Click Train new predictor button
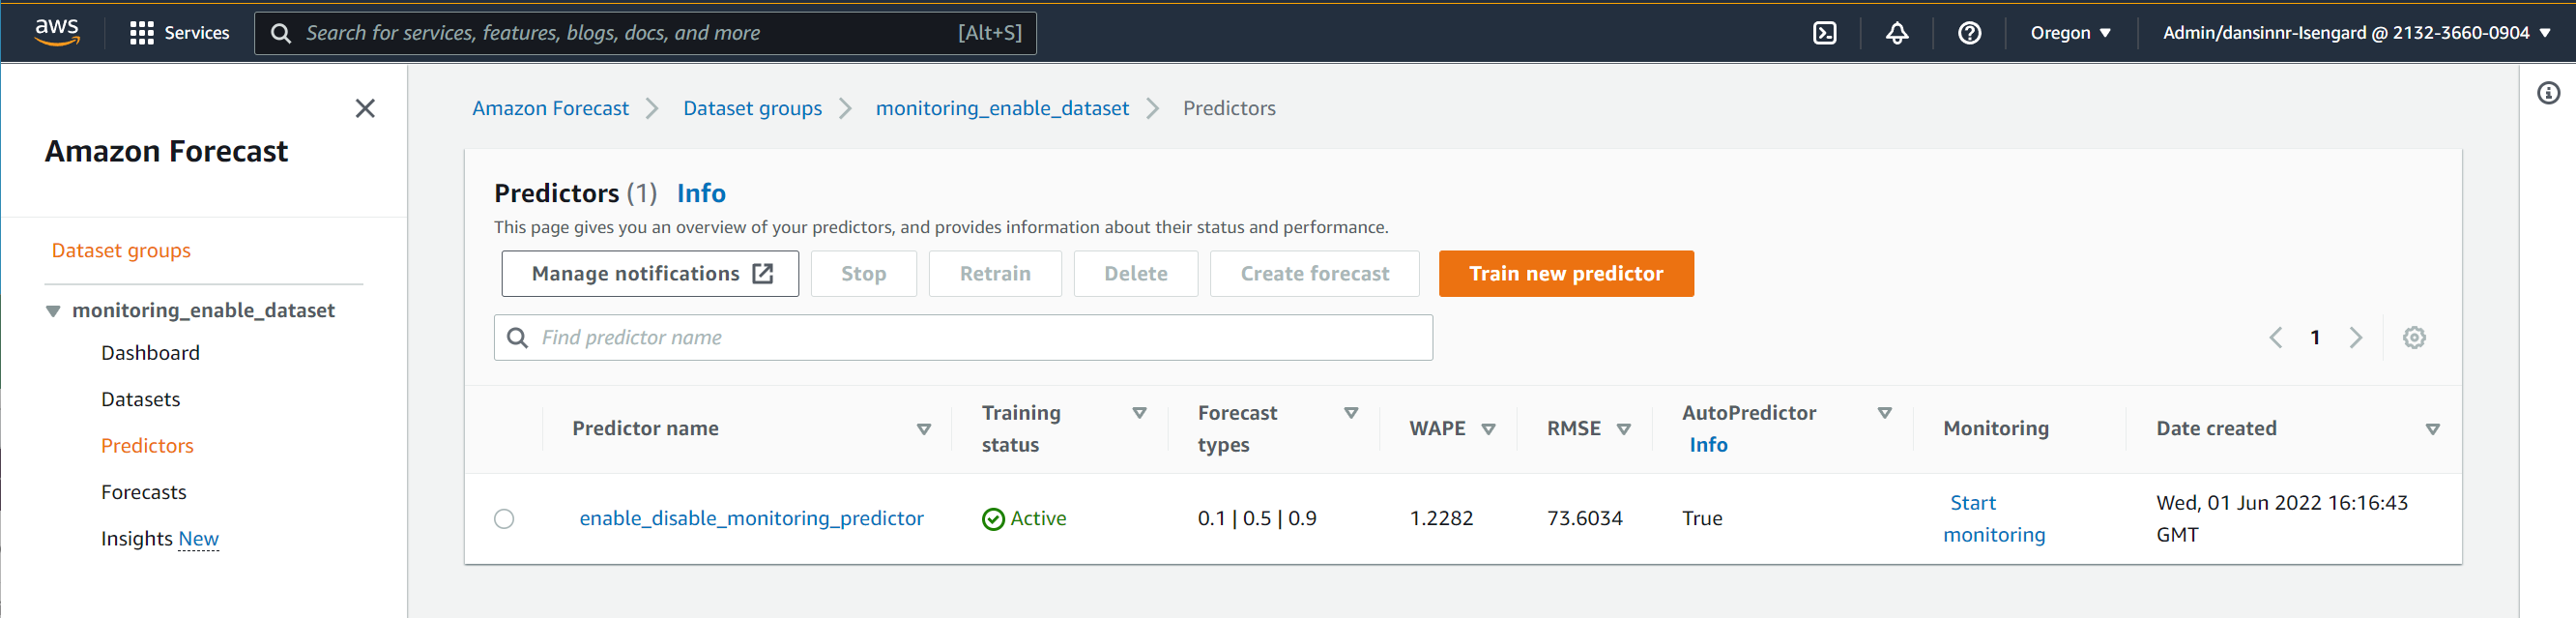This screenshot has height=618, width=2576. [x=1566, y=274]
